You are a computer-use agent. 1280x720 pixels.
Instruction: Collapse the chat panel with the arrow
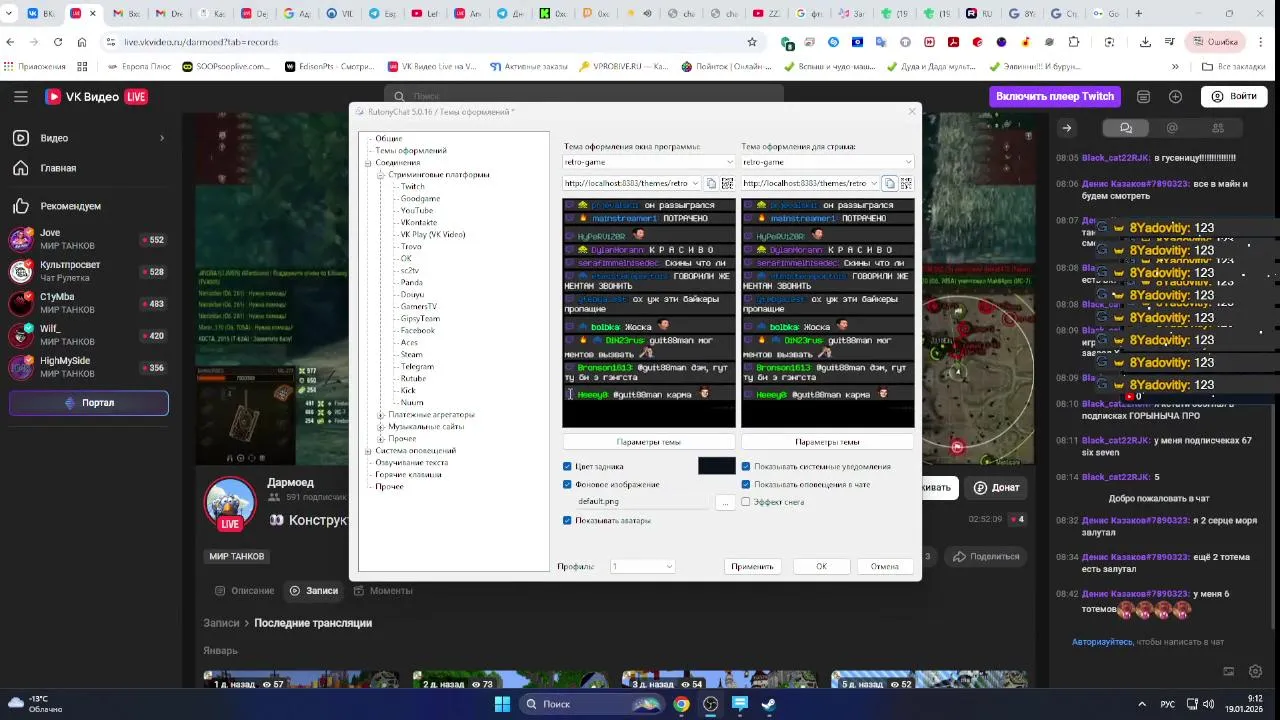tap(1067, 128)
